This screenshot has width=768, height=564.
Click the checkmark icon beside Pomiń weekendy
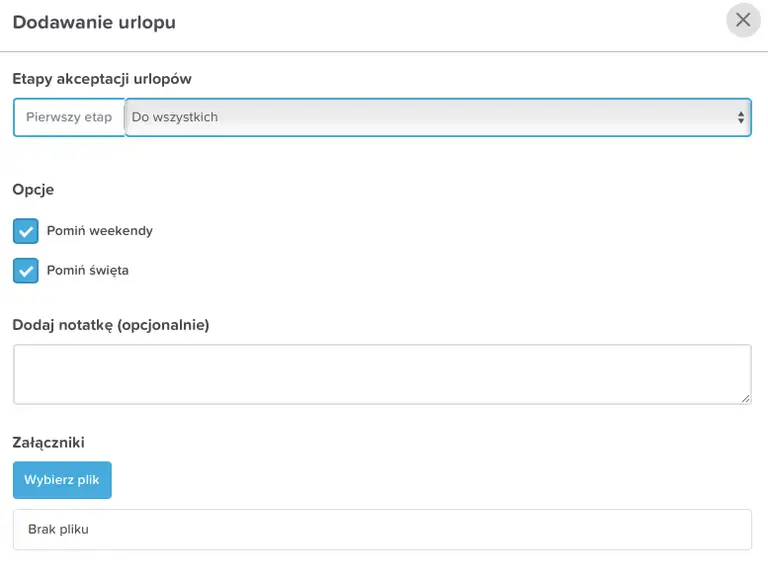pos(26,231)
